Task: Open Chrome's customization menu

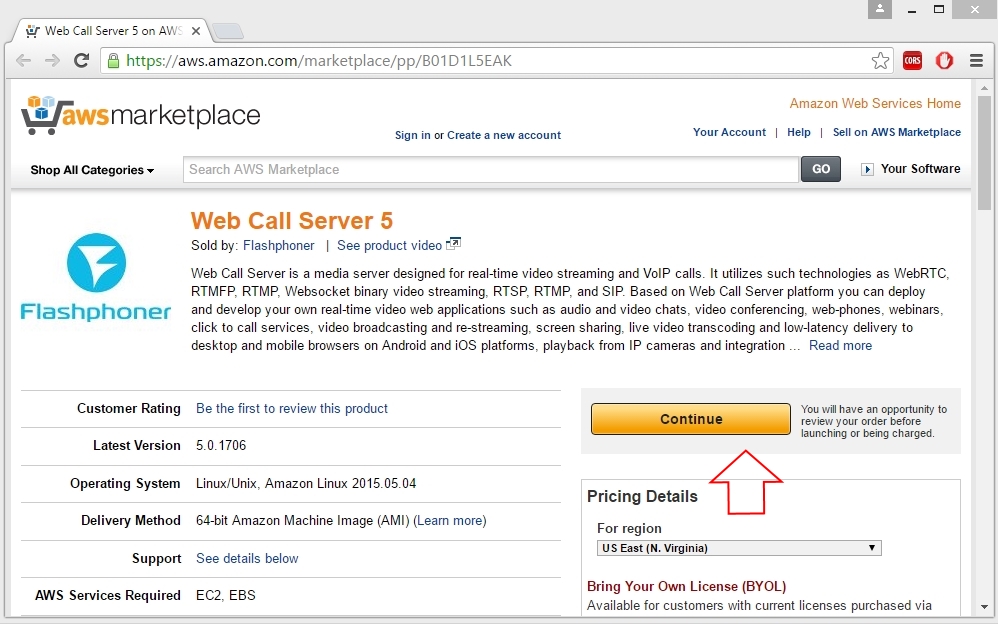Action: coord(976,60)
